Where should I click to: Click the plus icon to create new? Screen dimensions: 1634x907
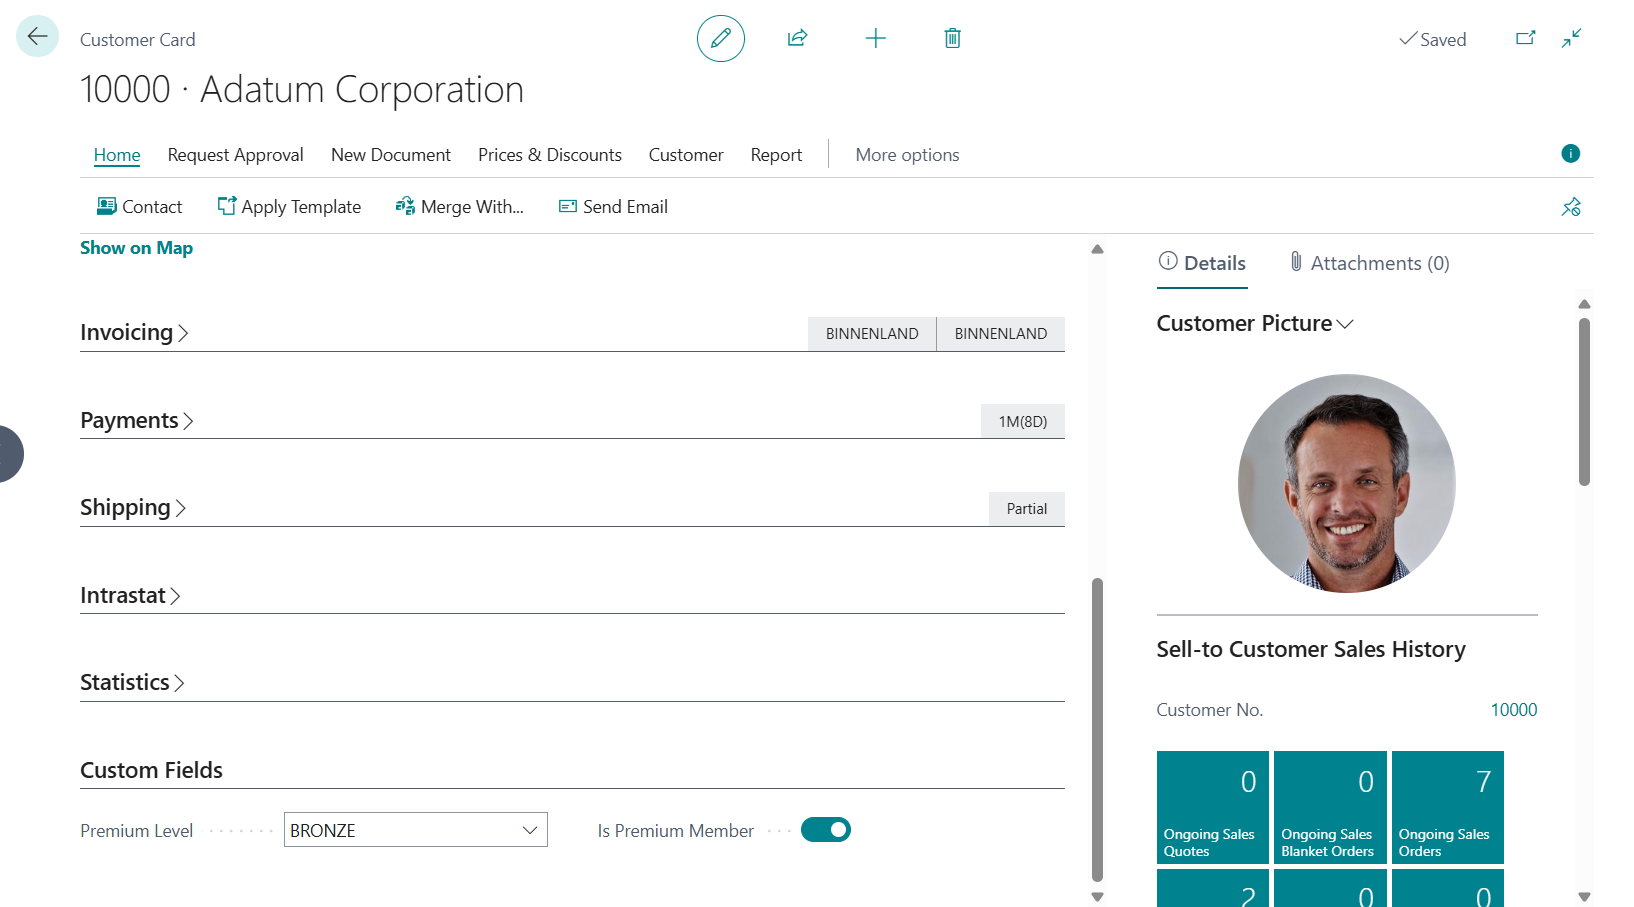[x=875, y=39]
